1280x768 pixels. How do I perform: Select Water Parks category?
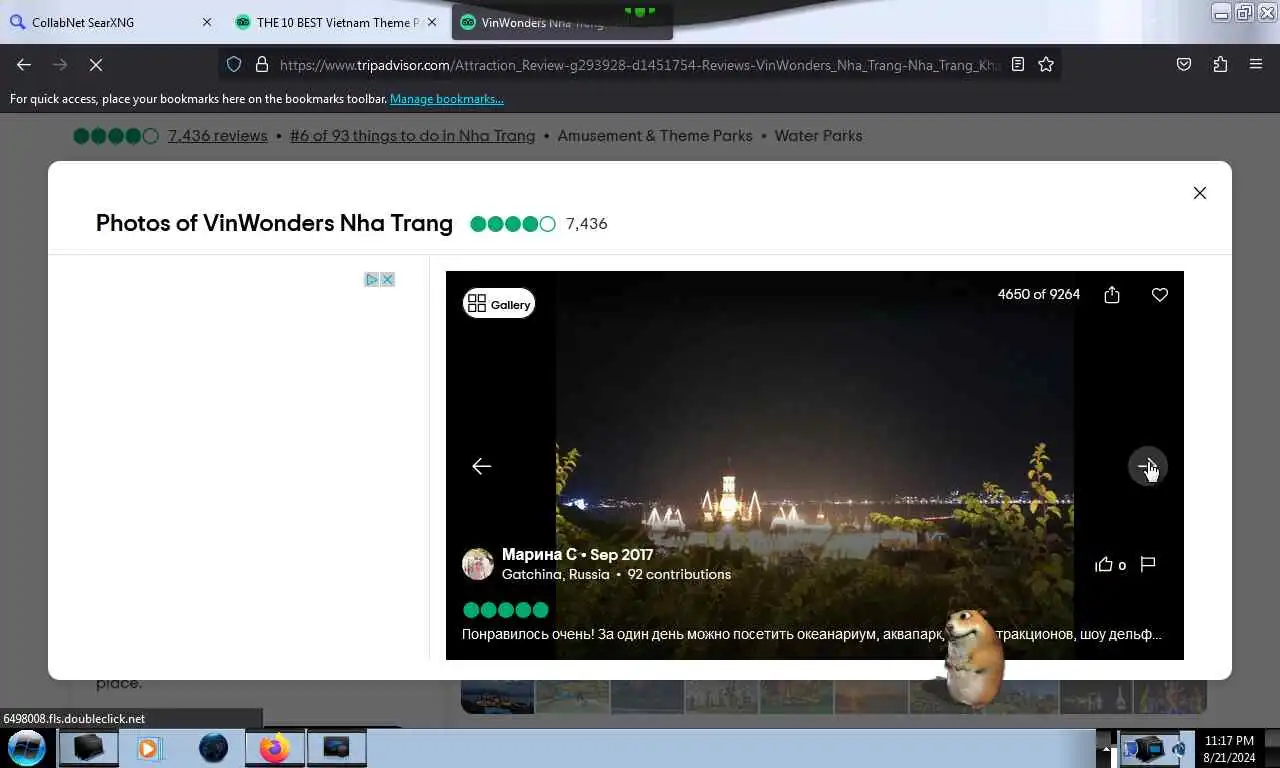[x=818, y=136]
